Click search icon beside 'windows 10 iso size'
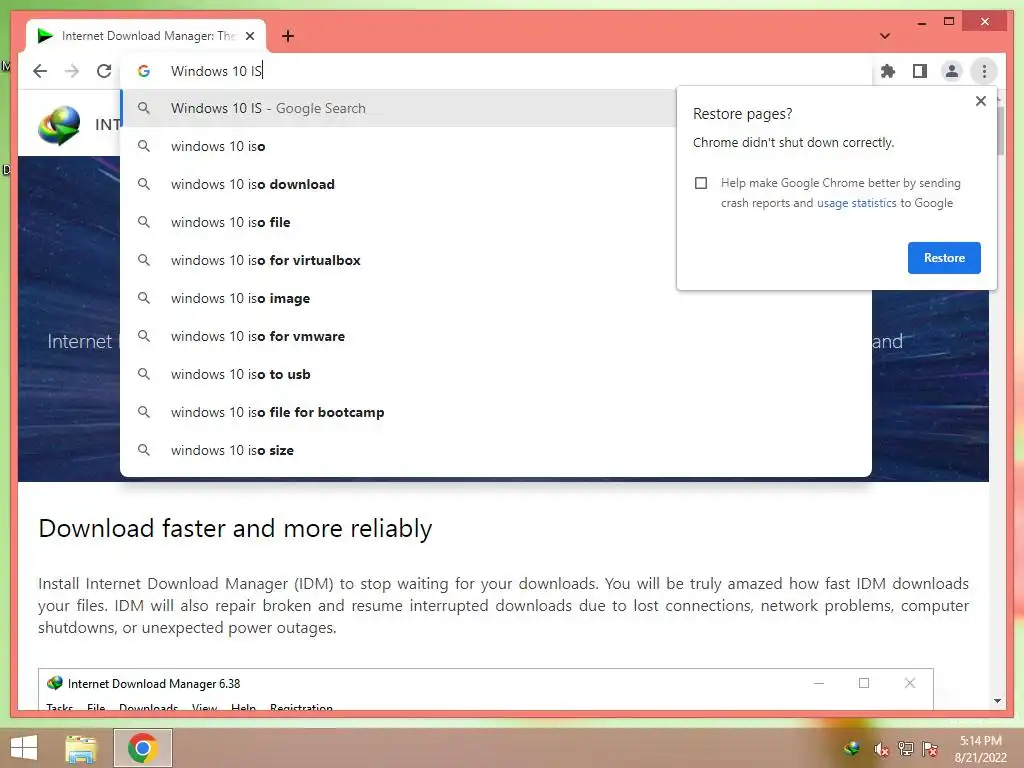Image resolution: width=1024 pixels, height=768 pixels. [144, 450]
